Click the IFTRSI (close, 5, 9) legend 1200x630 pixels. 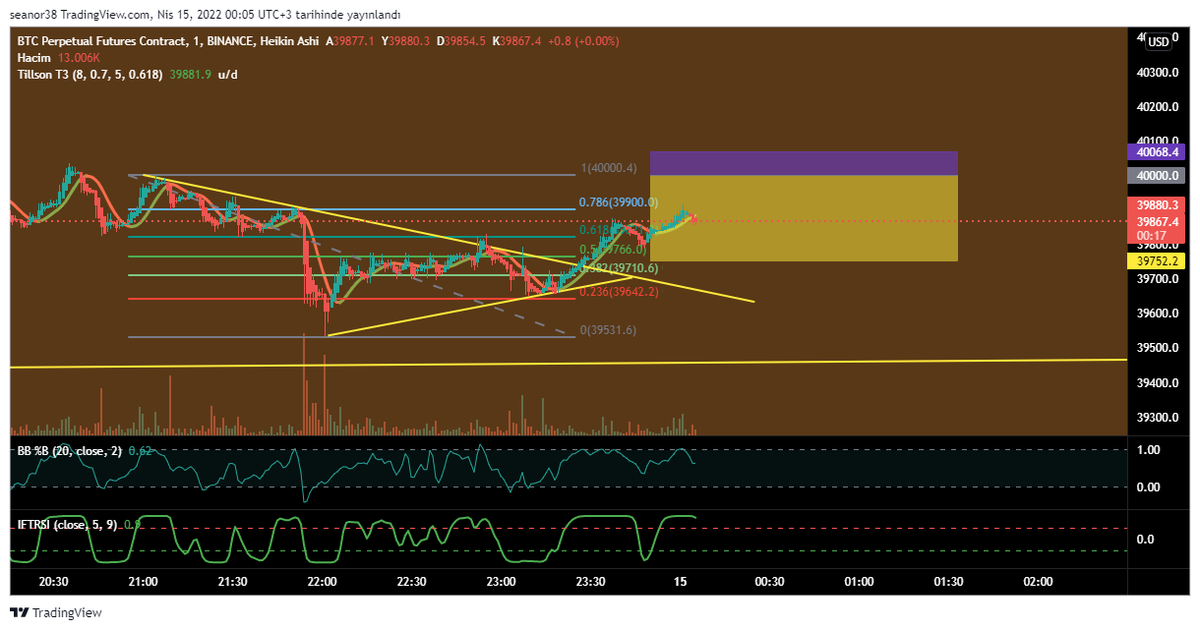pos(67,524)
